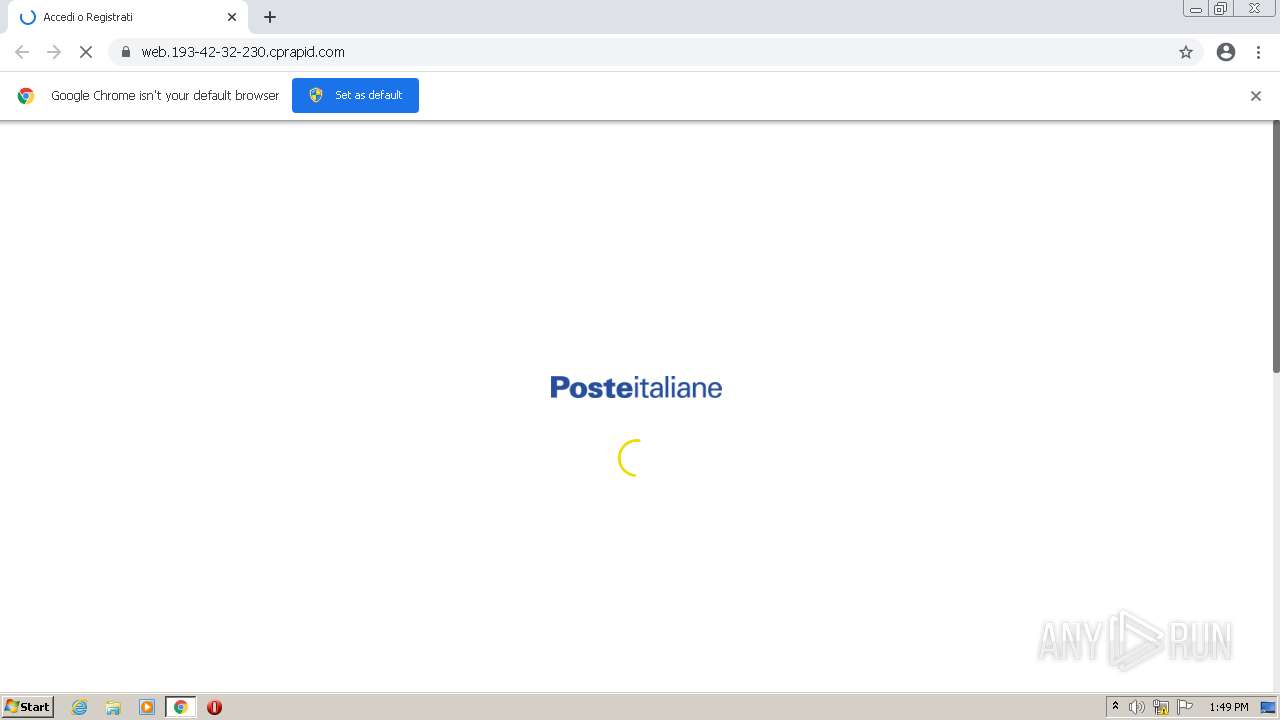This screenshot has height=720, width=1280.
Task: Launch Internet Explorer from the taskbar
Action: tap(79, 707)
